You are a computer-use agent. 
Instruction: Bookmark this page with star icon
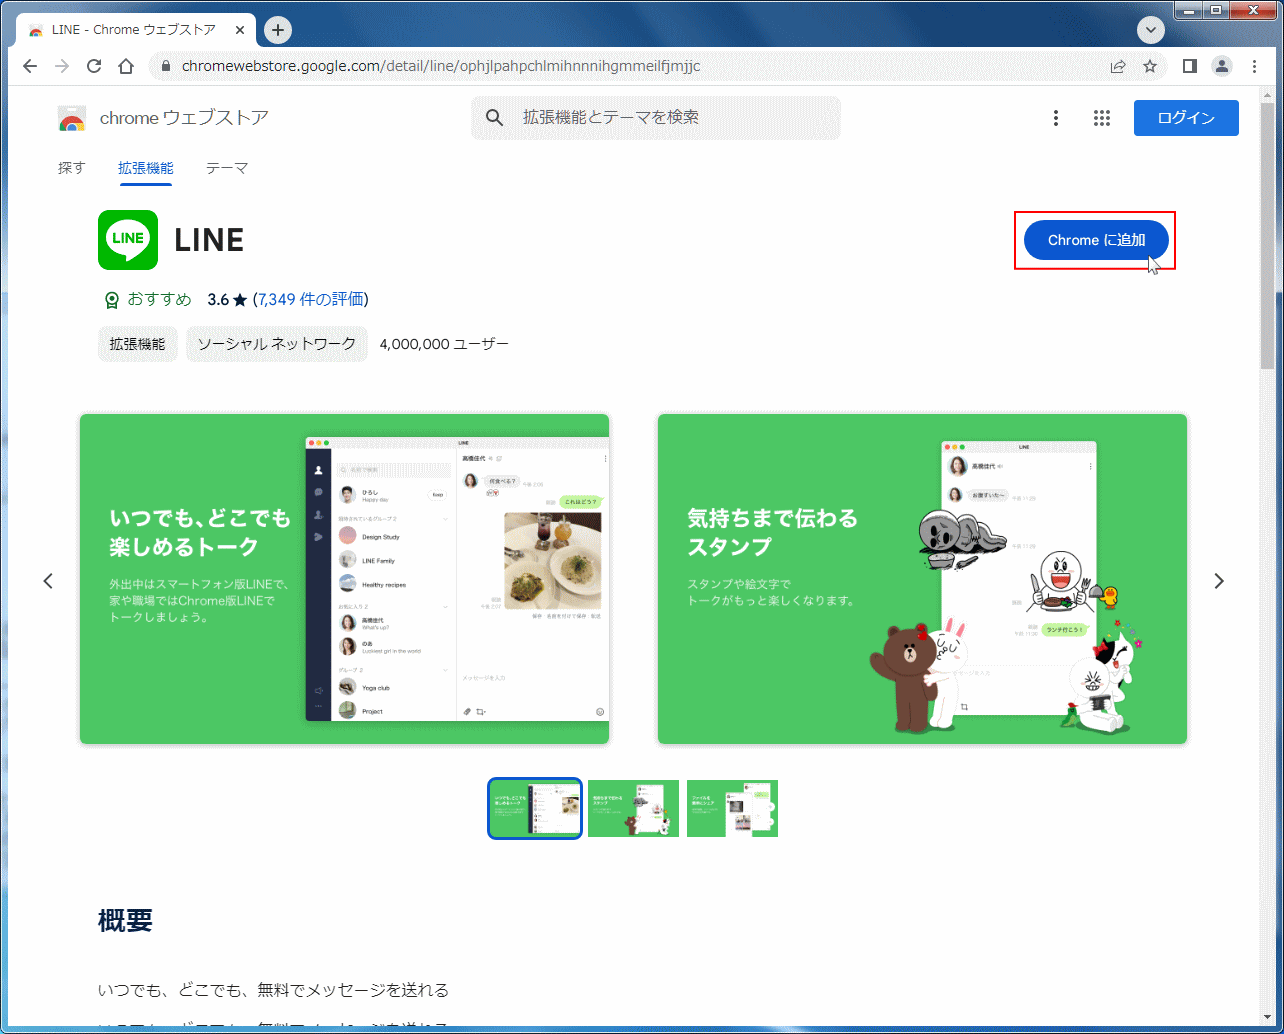[1150, 66]
